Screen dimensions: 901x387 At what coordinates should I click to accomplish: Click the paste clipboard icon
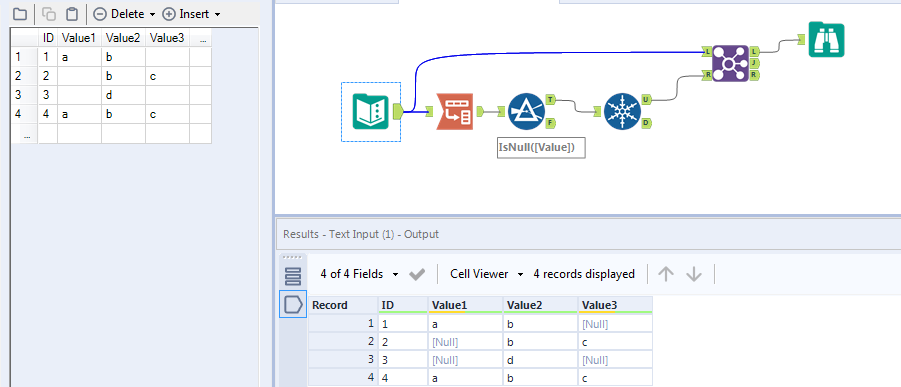pos(71,13)
